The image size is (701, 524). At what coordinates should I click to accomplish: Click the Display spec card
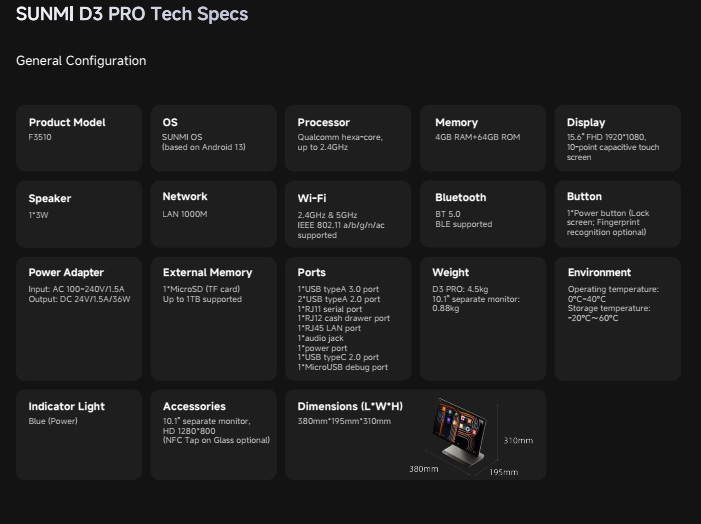pos(617,138)
